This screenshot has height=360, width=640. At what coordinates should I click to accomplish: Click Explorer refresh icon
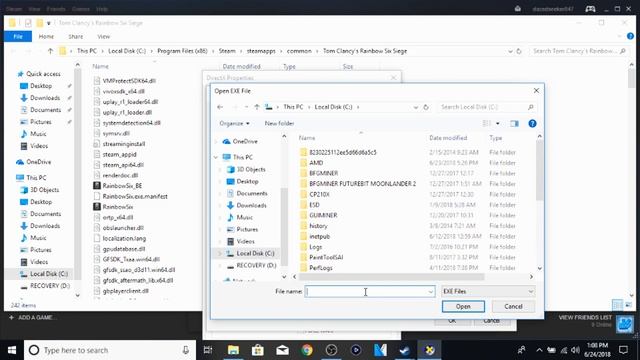[x=519, y=51]
